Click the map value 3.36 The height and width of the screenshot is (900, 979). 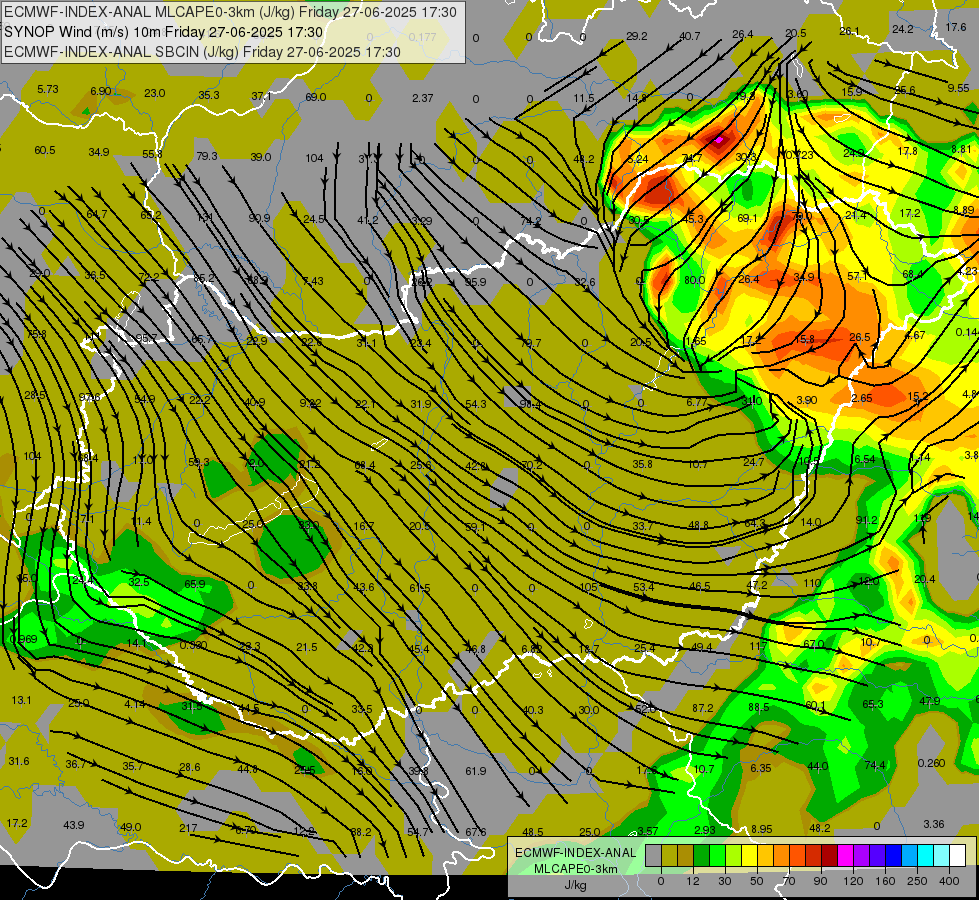tap(934, 824)
